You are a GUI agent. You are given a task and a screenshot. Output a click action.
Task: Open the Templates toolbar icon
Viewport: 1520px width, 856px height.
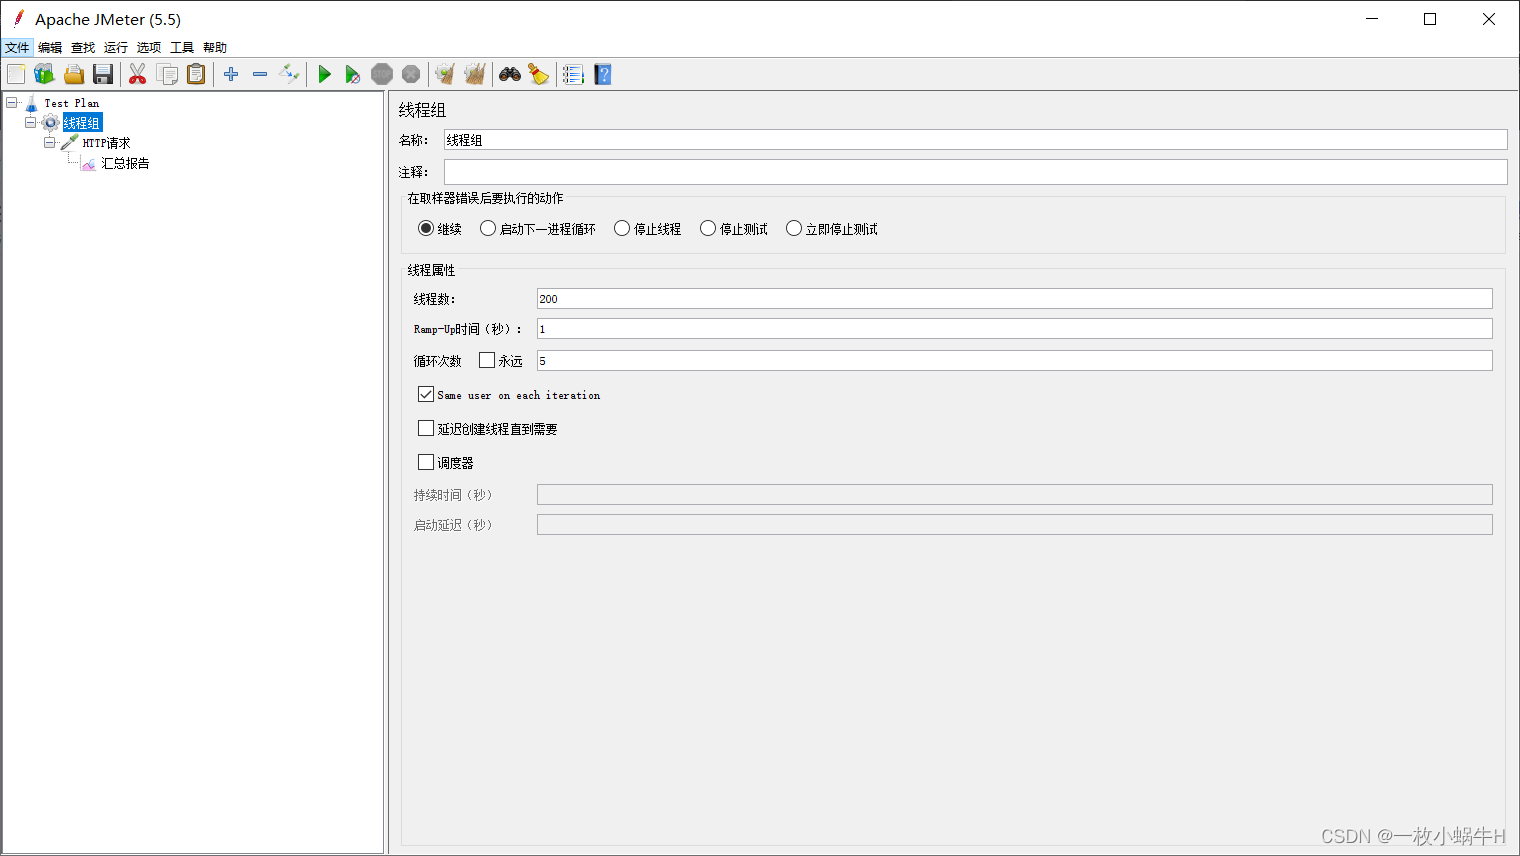tap(44, 74)
